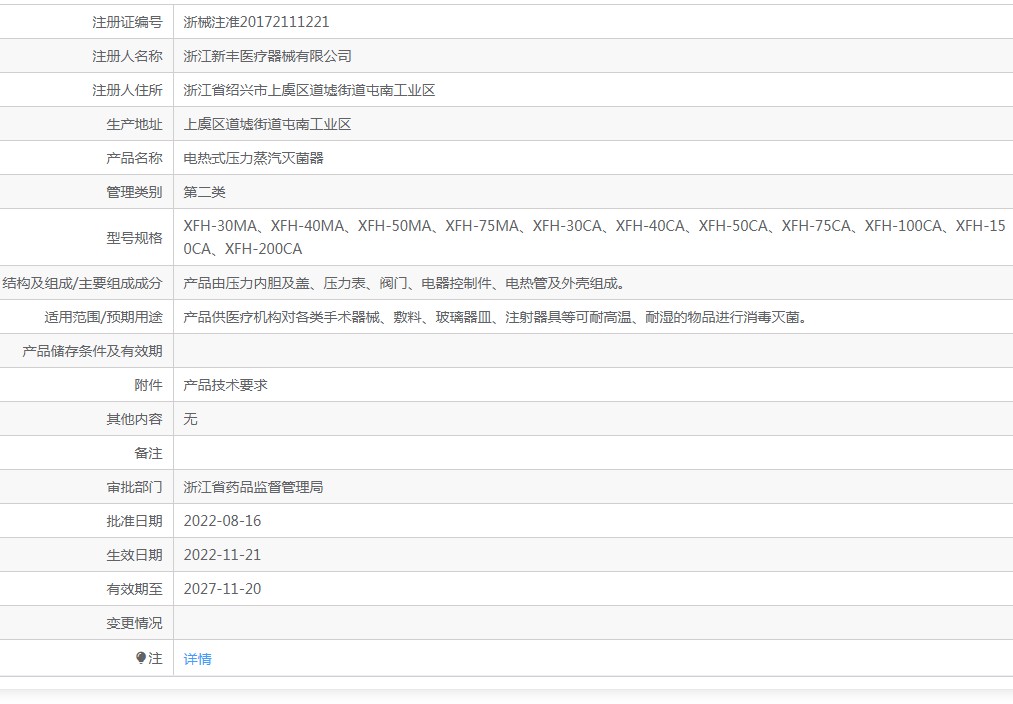The image size is (1013, 704).
Task: Click the 适用范围/预期用途 label
Action: coord(103,317)
